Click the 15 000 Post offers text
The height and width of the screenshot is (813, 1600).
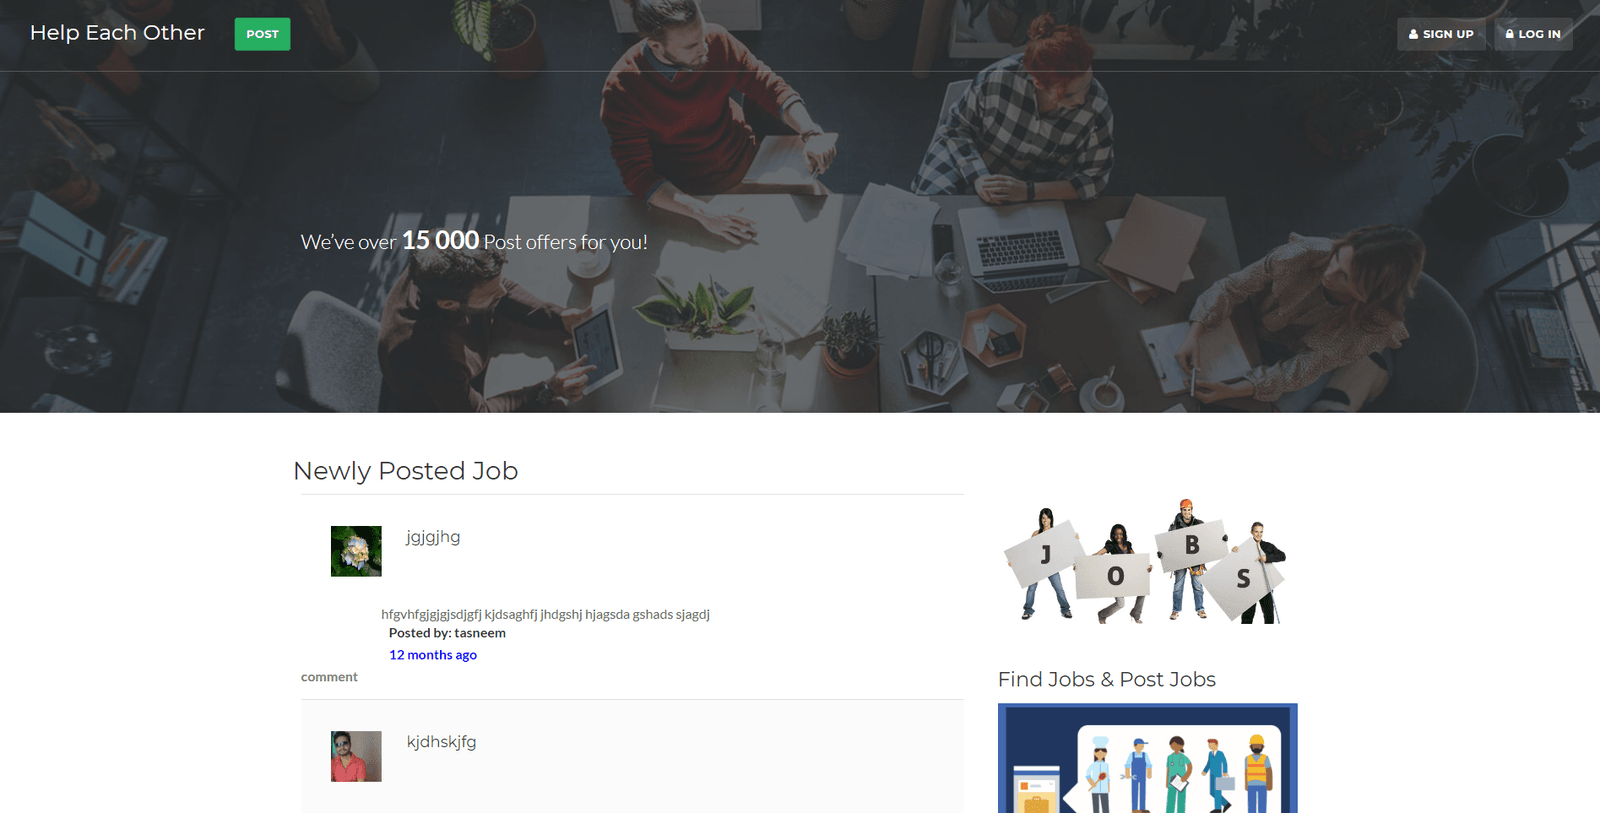click(x=474, y=241)
